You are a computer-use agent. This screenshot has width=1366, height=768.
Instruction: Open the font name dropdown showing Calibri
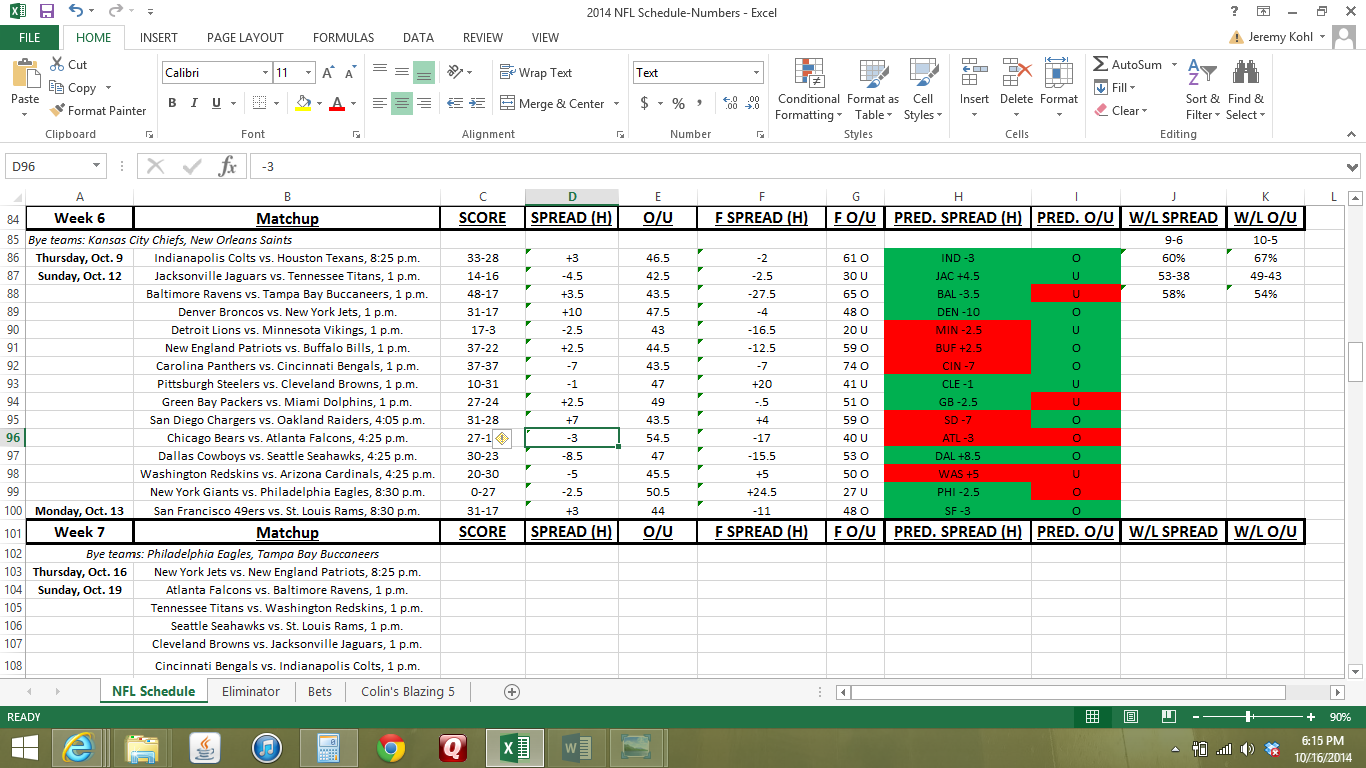[265, 73]
